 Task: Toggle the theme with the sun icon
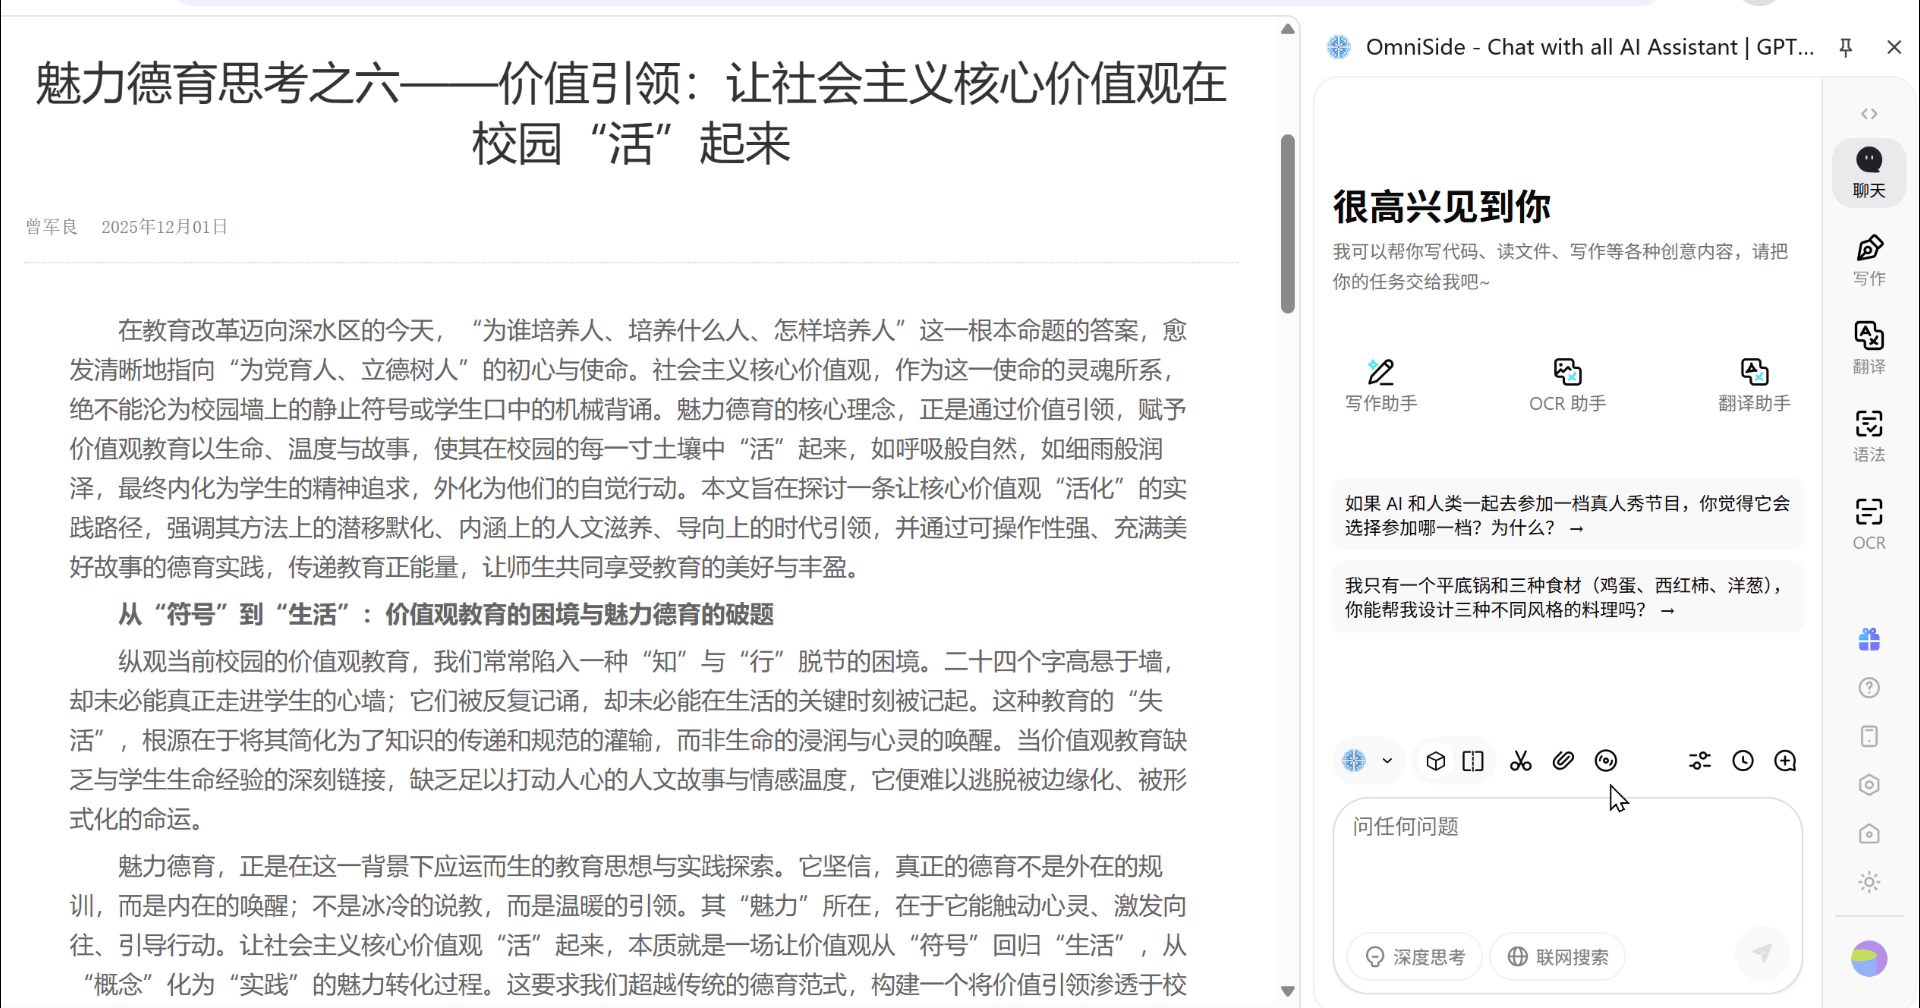[1868, 882]
